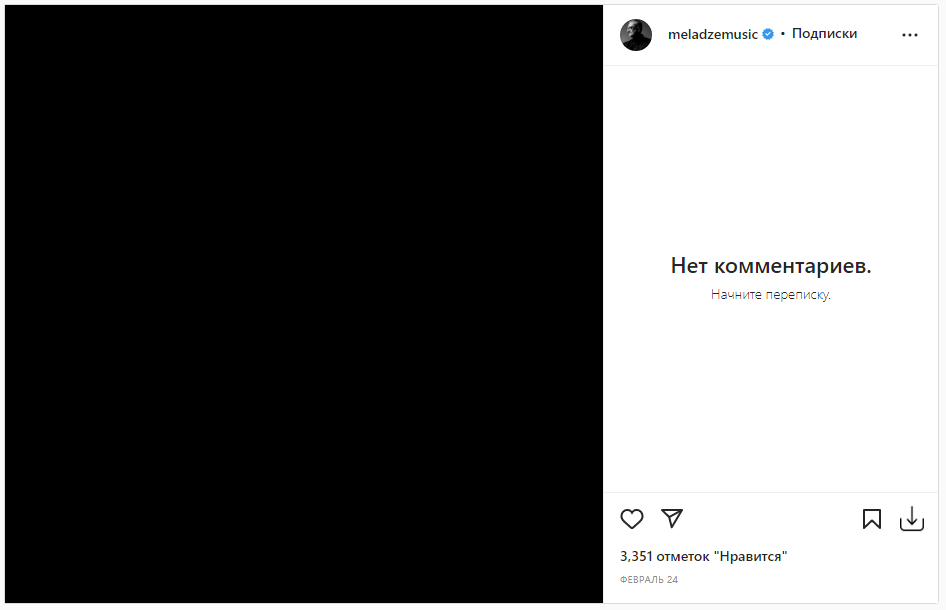Click the ФЕВРАЛЬ 24 timestamp
This screenshot has height=610, width=946.
click(x=647, y=579)
